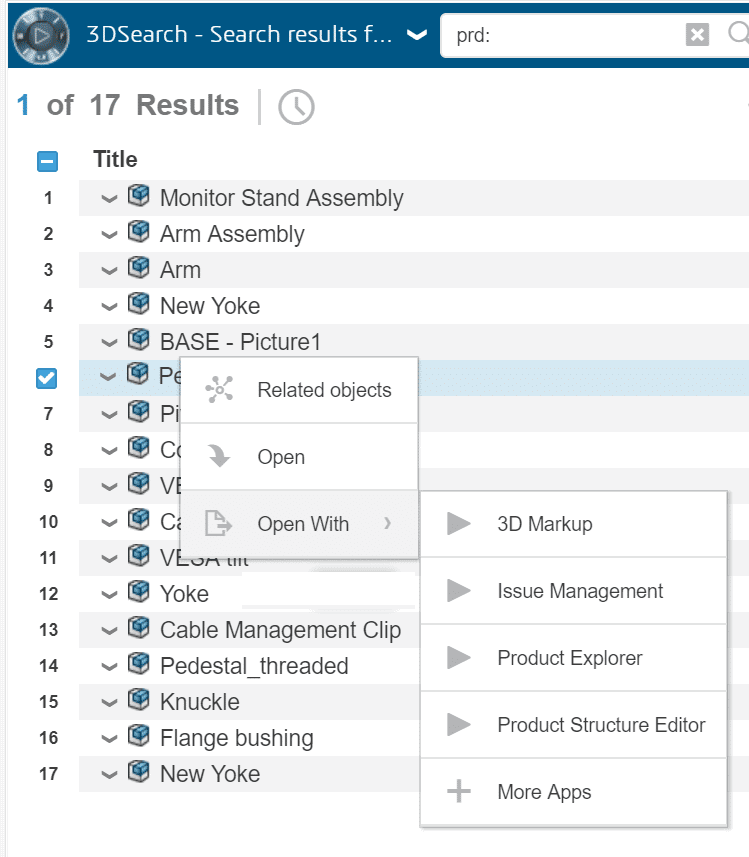Open with Product Explorer app
This screenshot has height=857, width=749.
pos(574,658)
